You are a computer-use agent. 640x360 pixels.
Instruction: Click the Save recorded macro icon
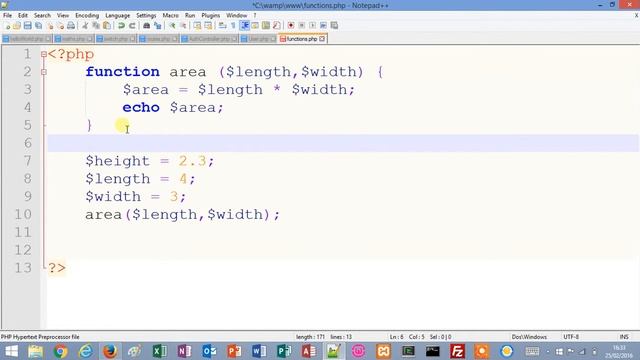point(334,26)
